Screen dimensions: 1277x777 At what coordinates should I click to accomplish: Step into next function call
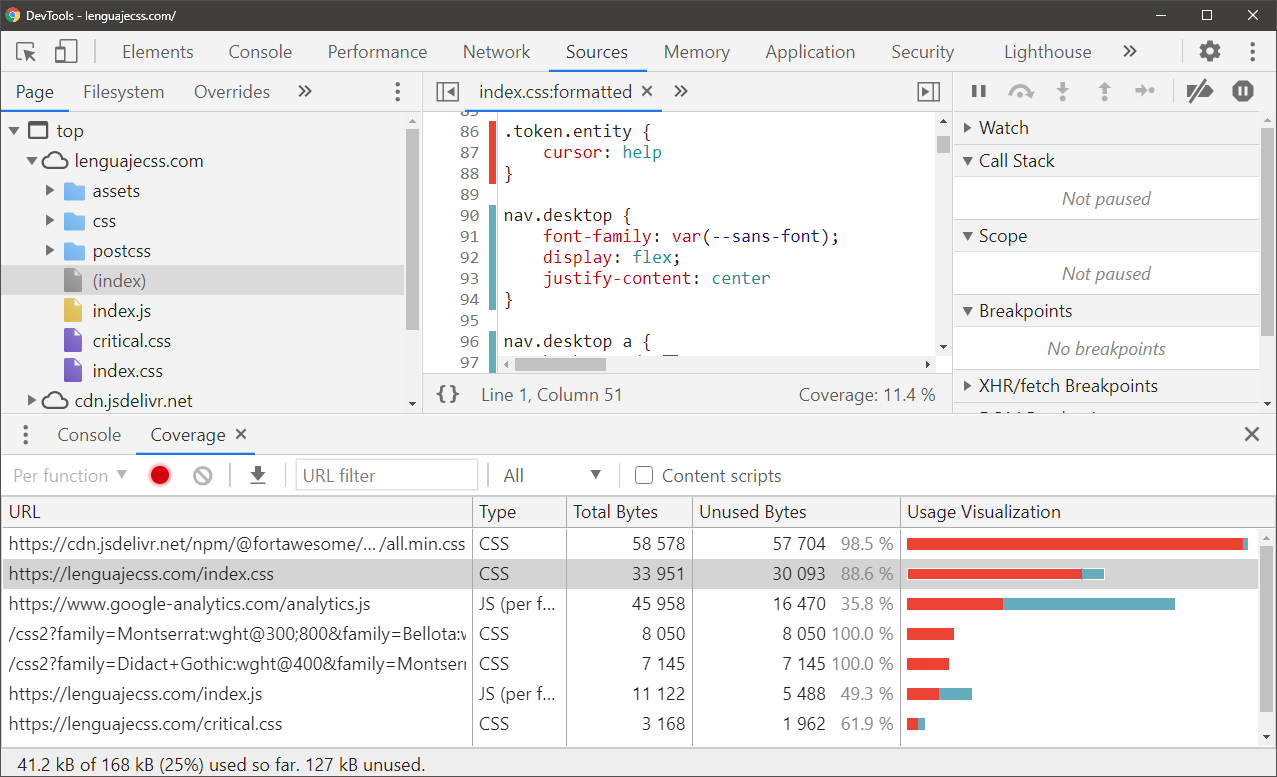point(1063,92)
